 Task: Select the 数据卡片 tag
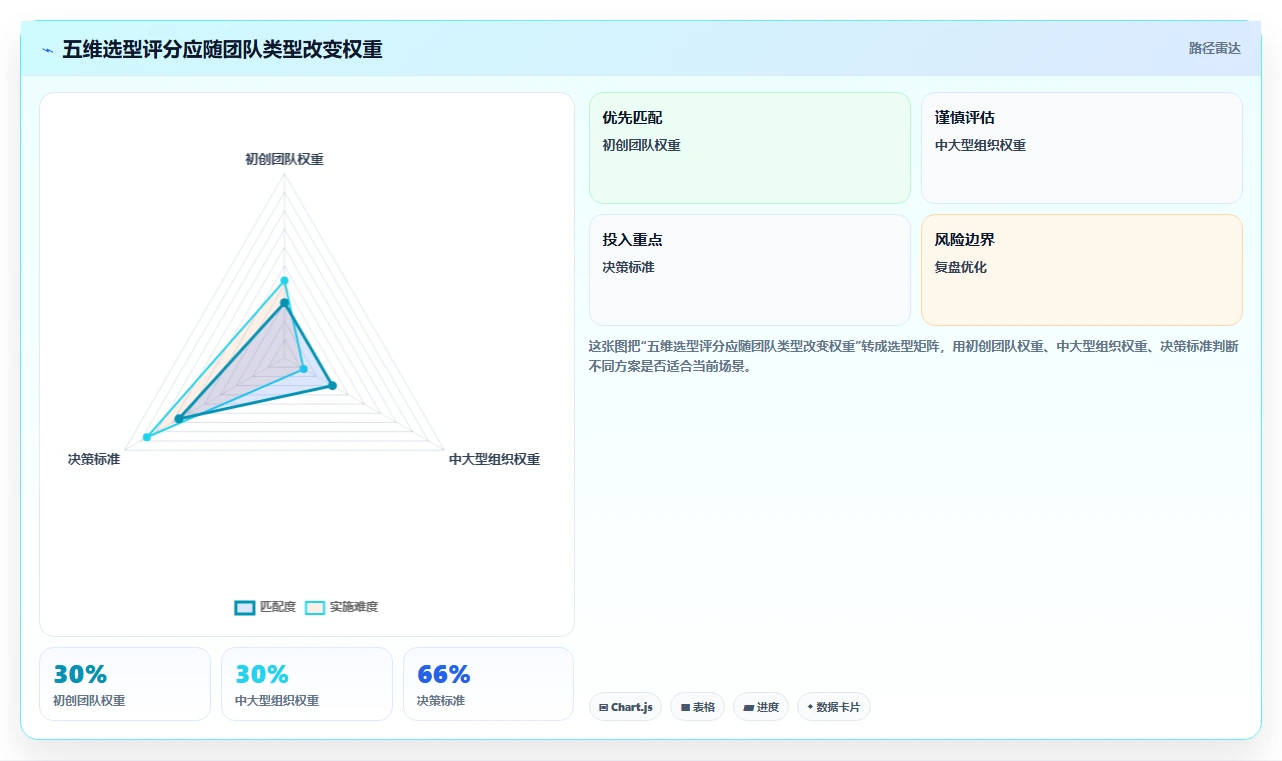tap(834, 707)
